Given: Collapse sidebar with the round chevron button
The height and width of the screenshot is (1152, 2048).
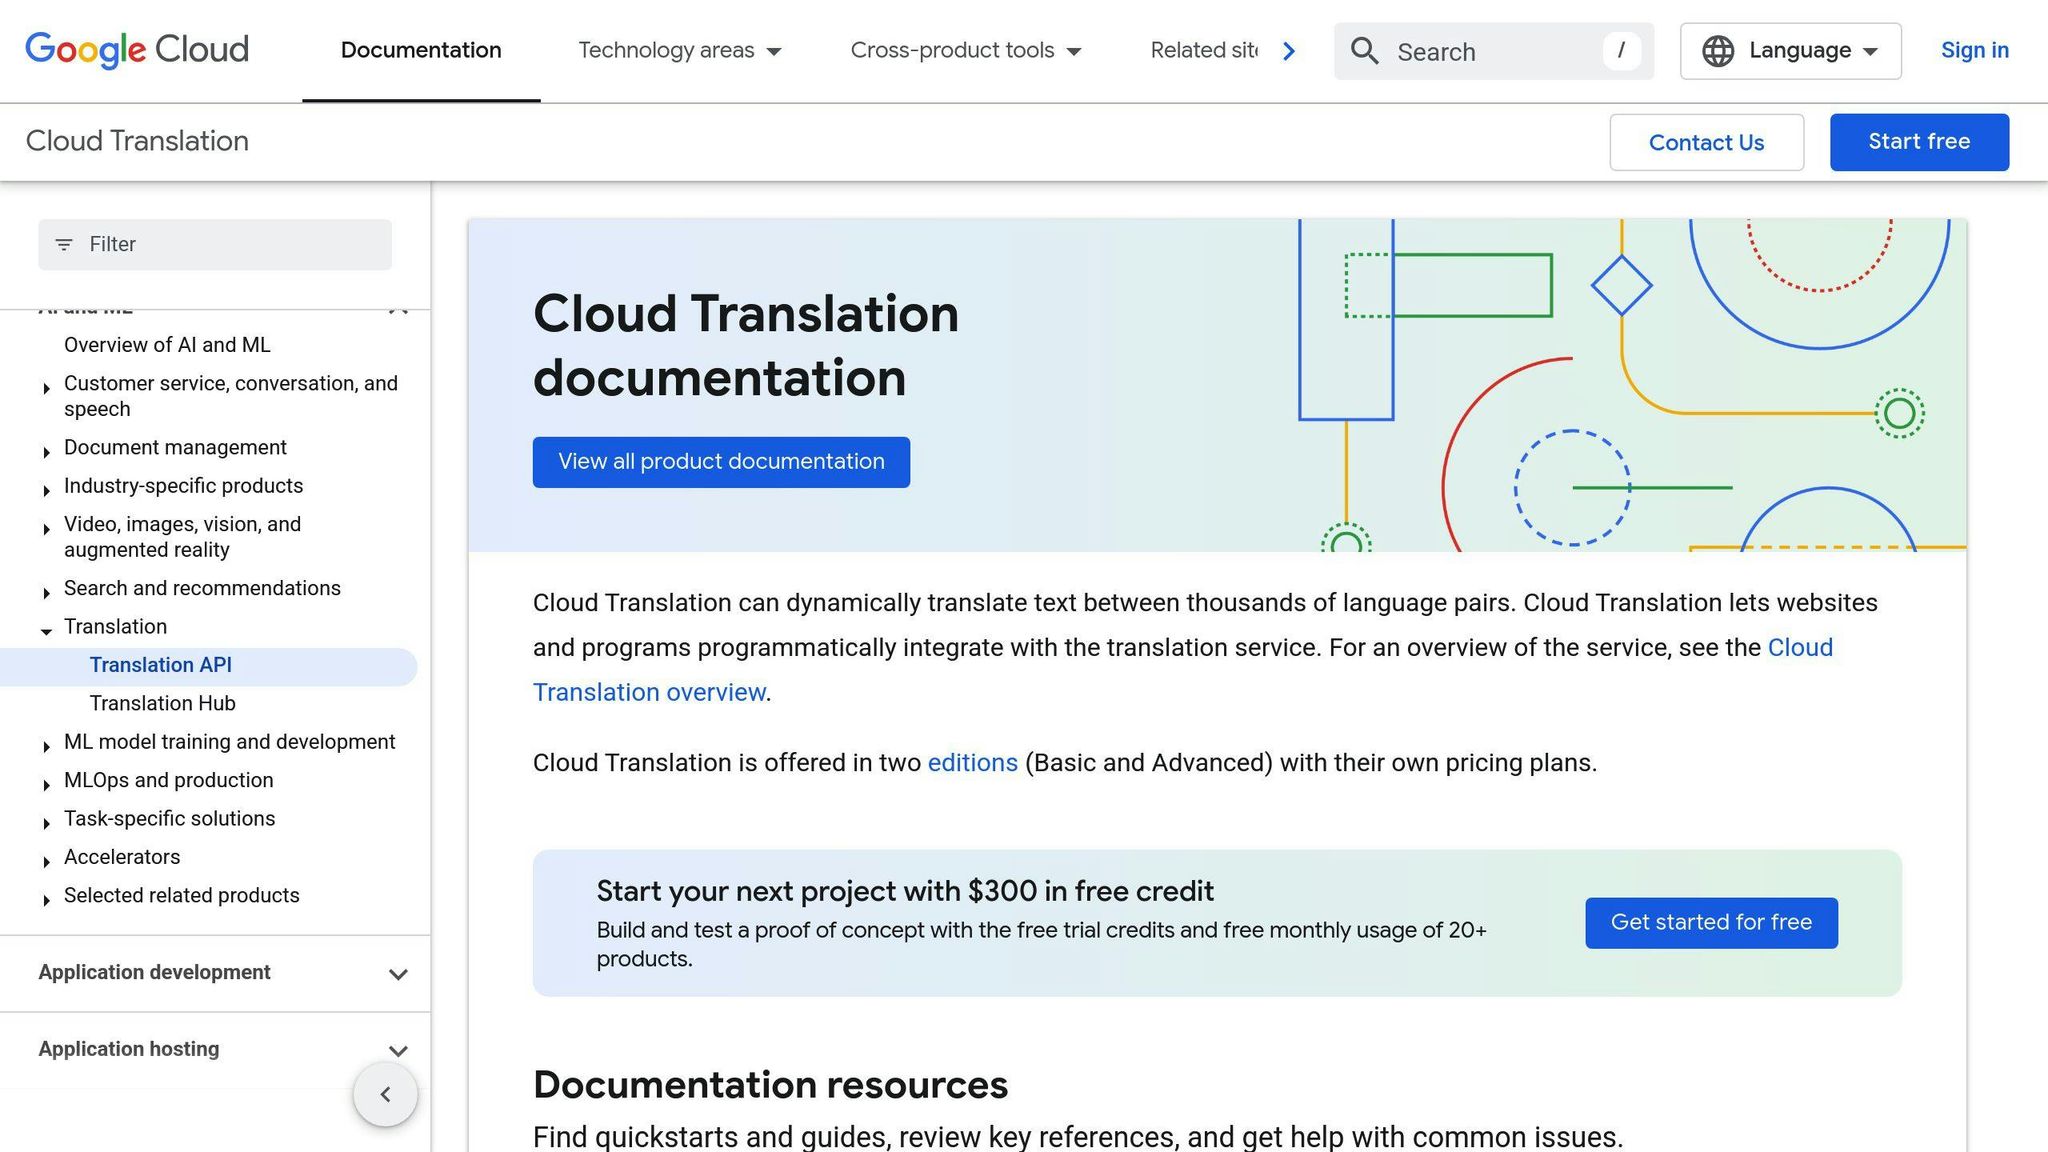Looking at the screenshot, I should pyautogui.click(x=385, y=1094).
